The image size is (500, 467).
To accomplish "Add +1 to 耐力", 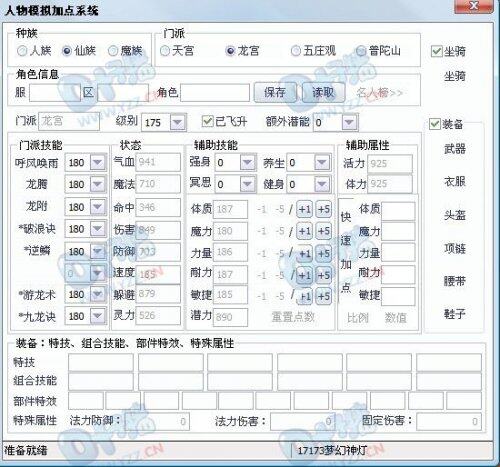I will [304, 276].
